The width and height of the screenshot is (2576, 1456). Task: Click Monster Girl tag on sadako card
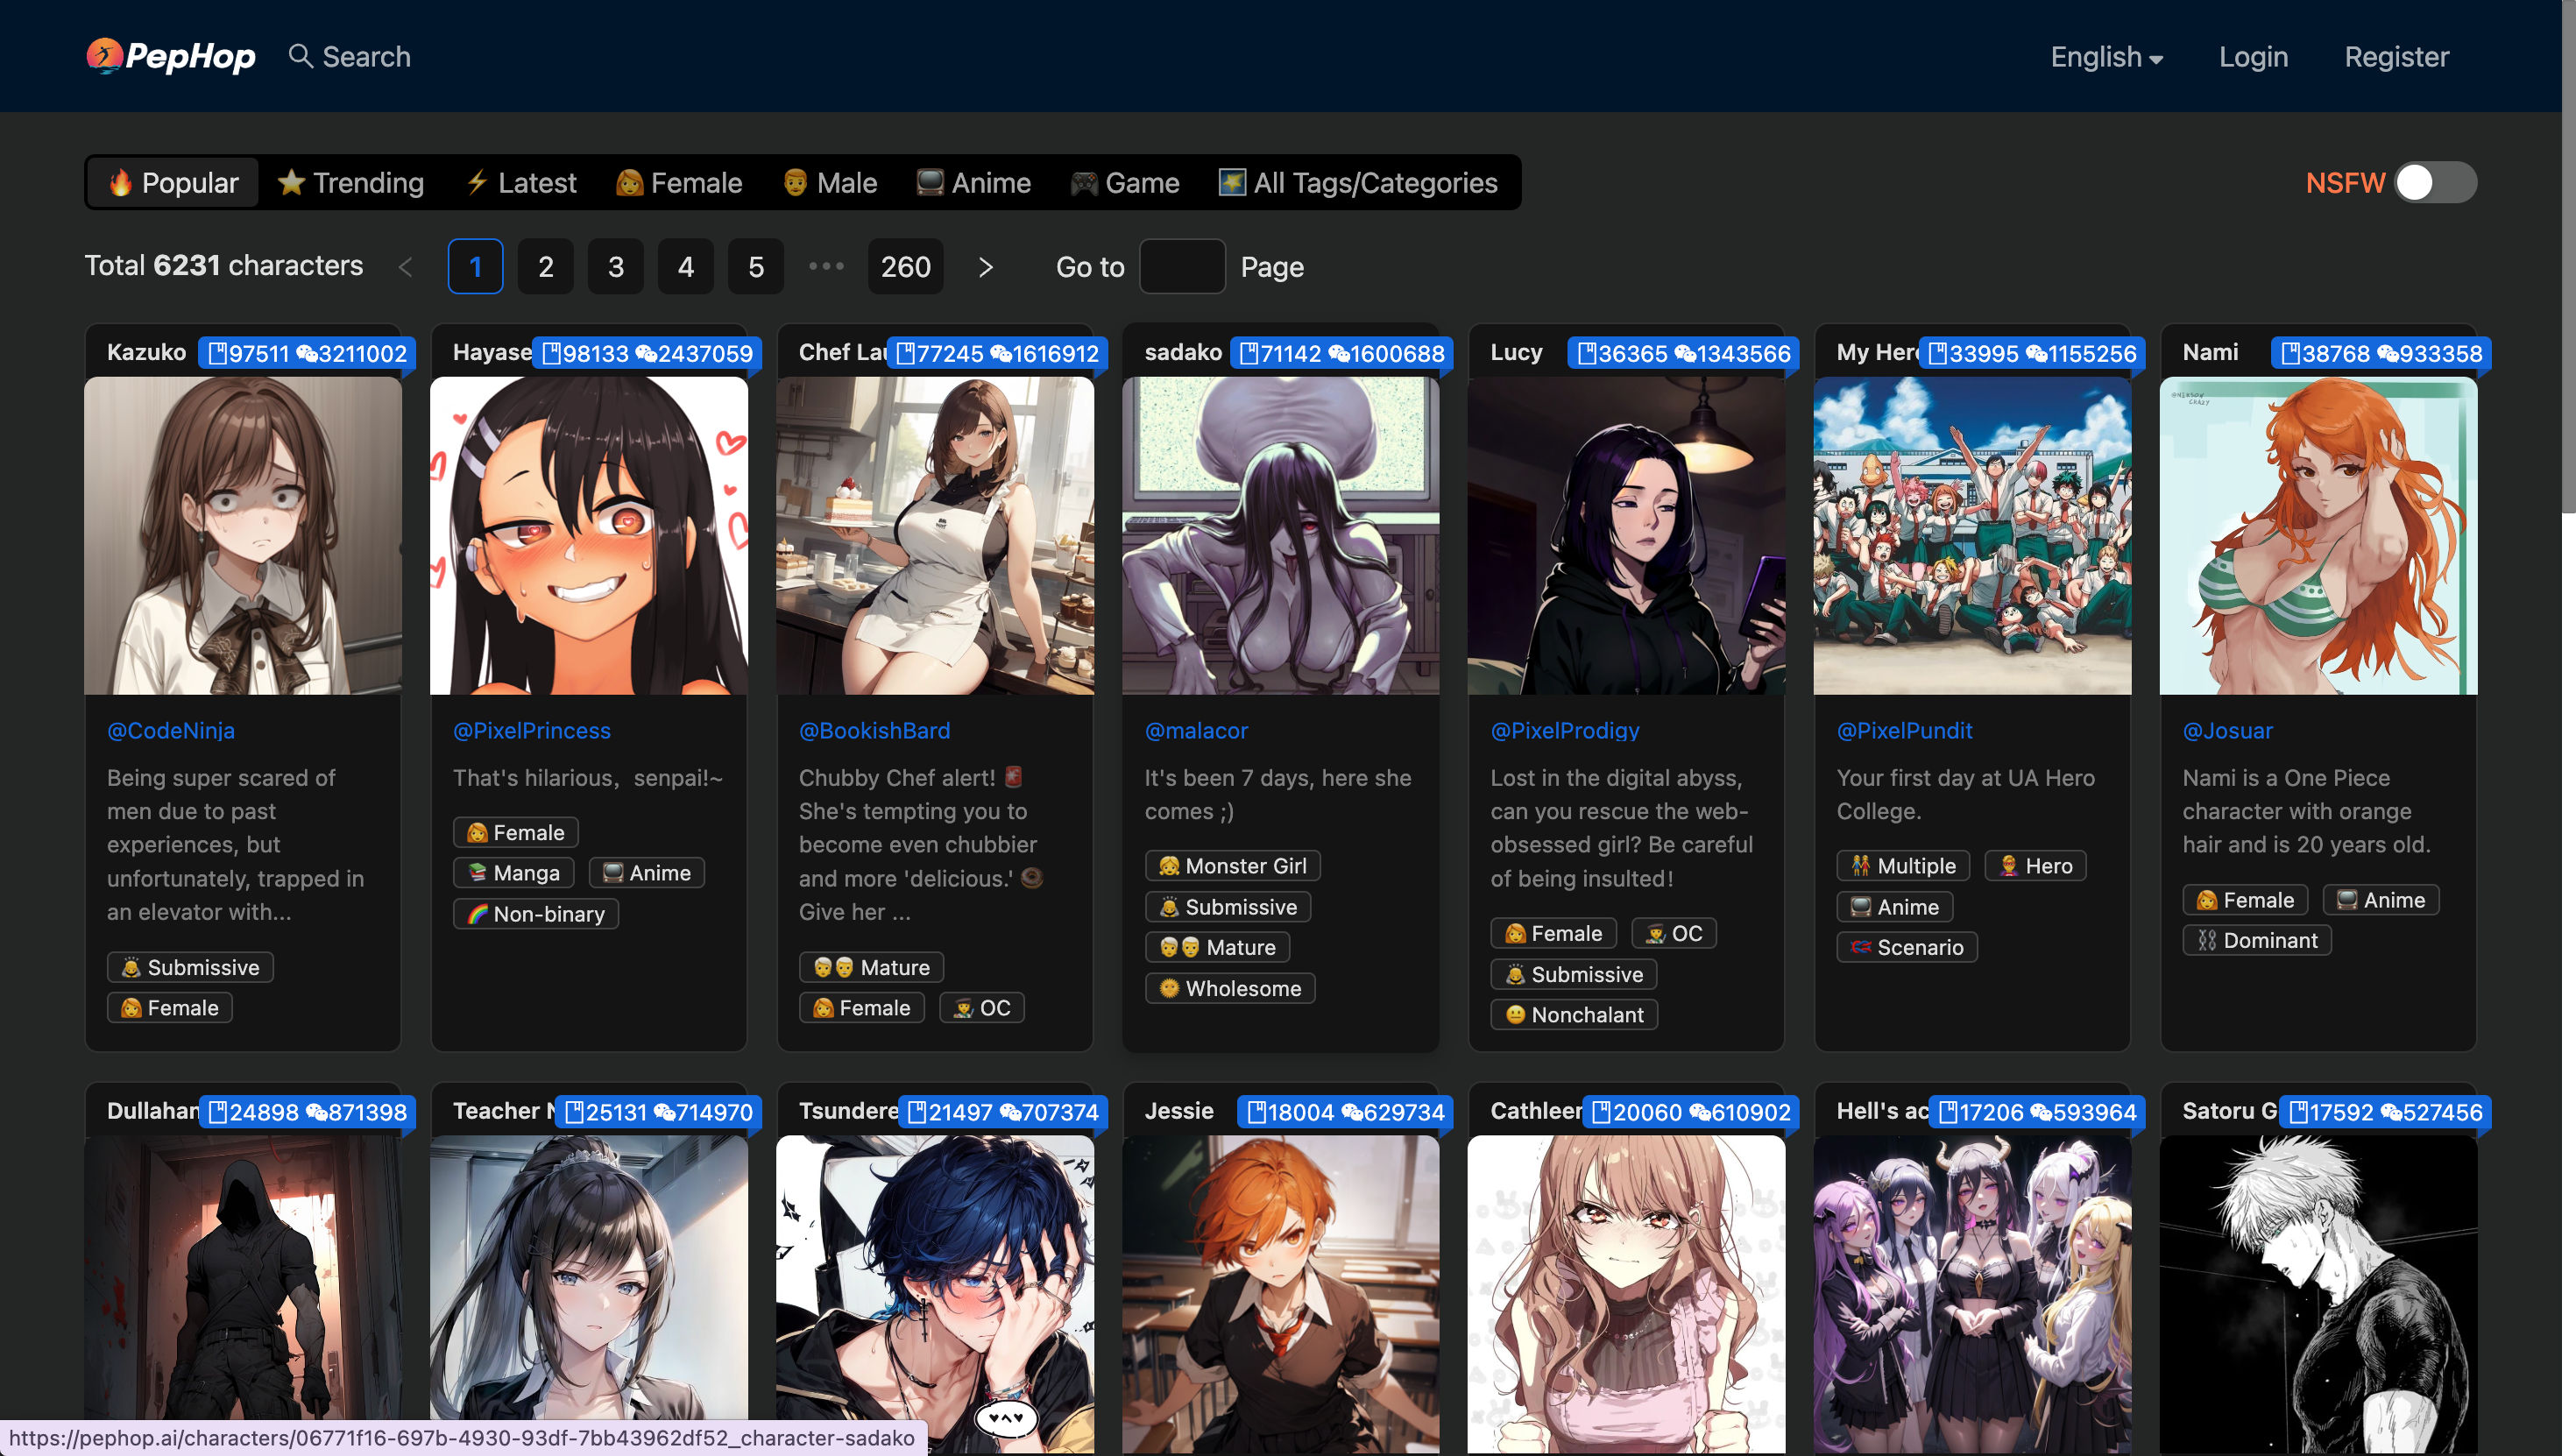point(1233,867)
